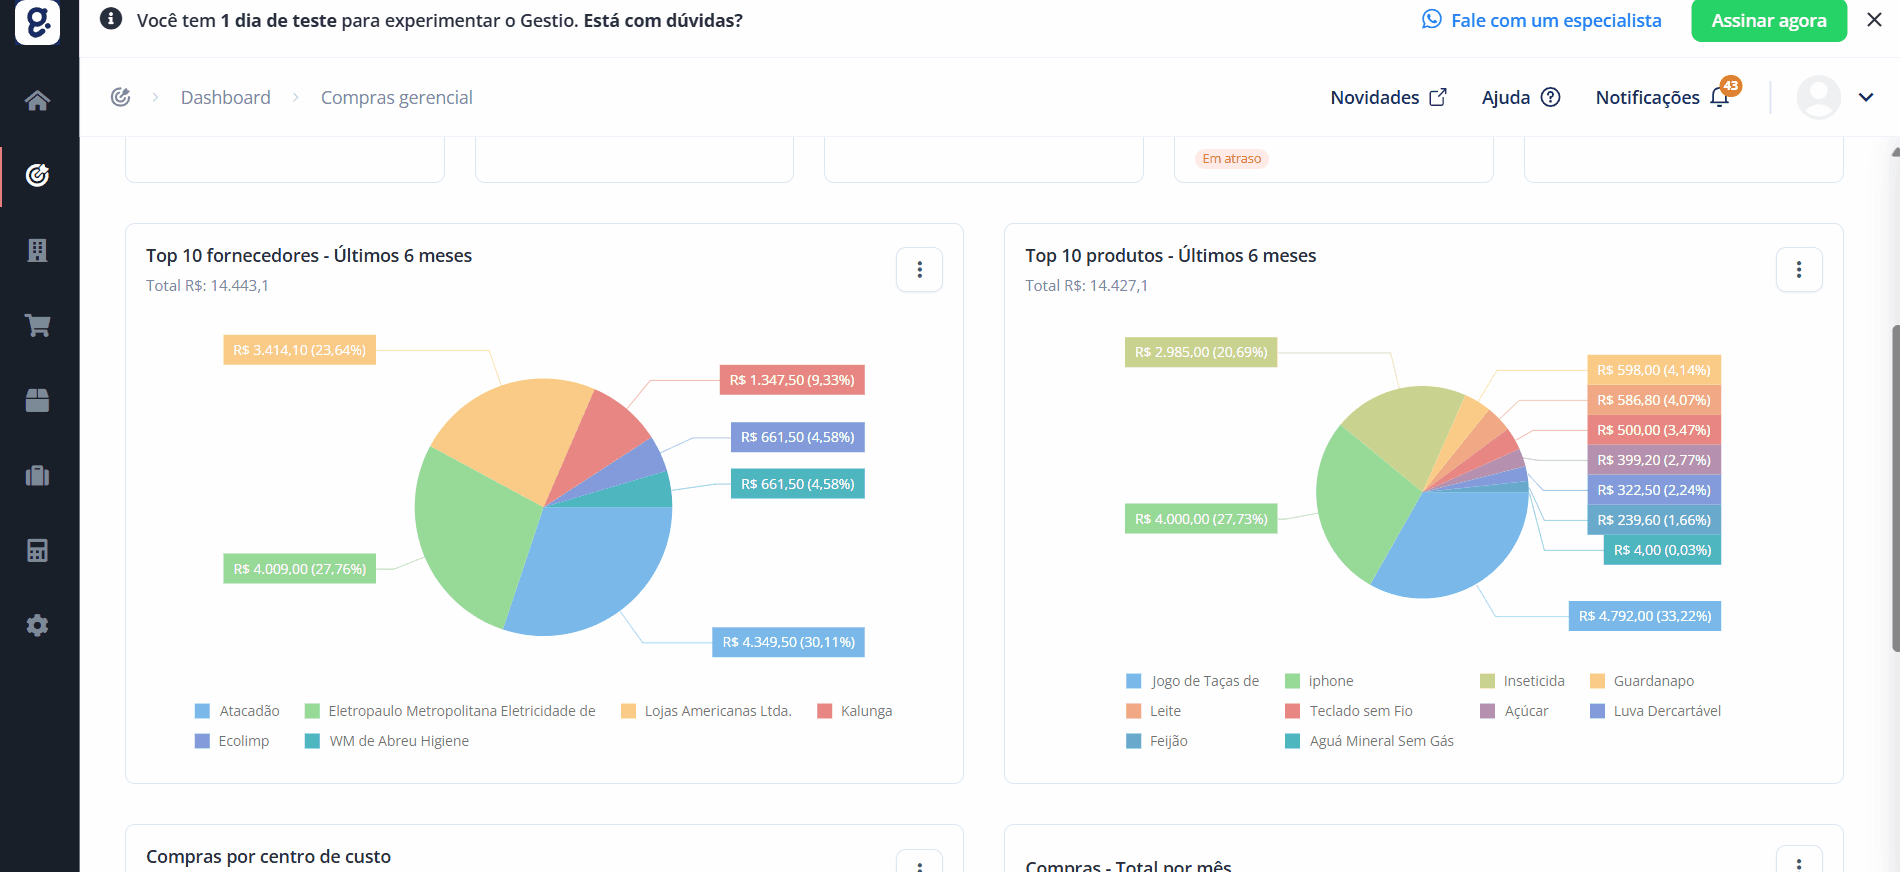Click the Compras gerencial breadcrumb
Image resolution: width=1900 pixels, height=872 pixels.
click(x=397, y=97)
